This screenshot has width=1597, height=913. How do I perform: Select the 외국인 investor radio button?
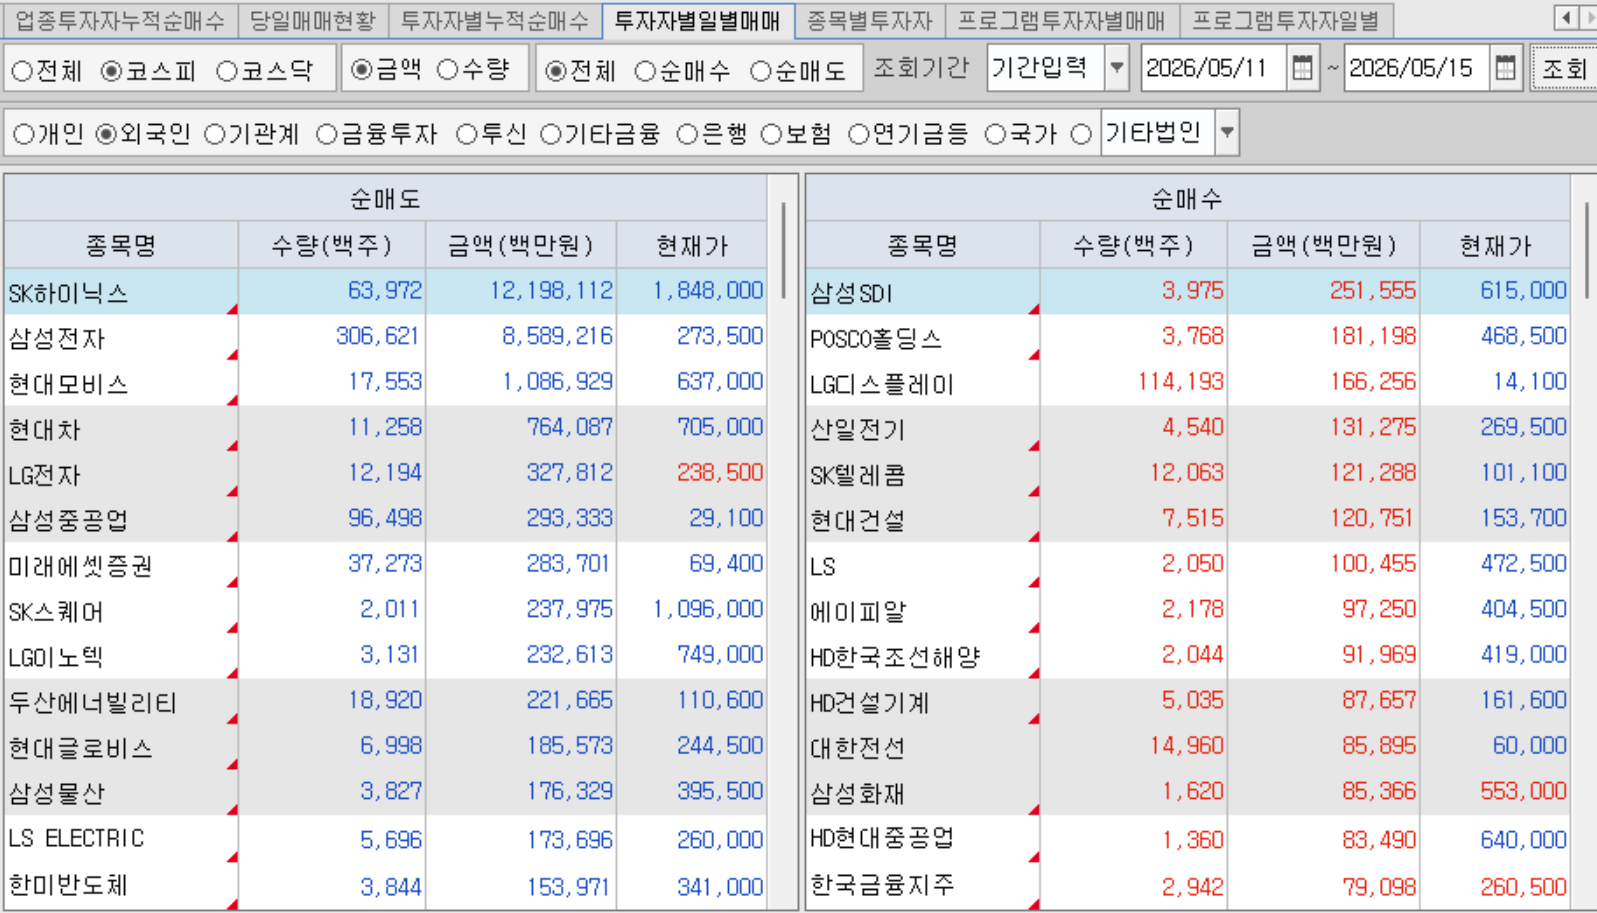tap(106, 134)
